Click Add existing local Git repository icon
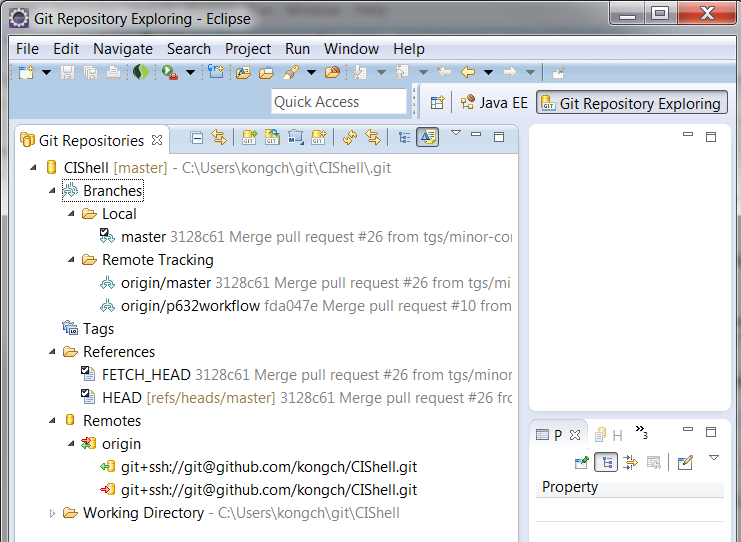The width and height of the screenshot is (741, 542). (x=250, y=138)
